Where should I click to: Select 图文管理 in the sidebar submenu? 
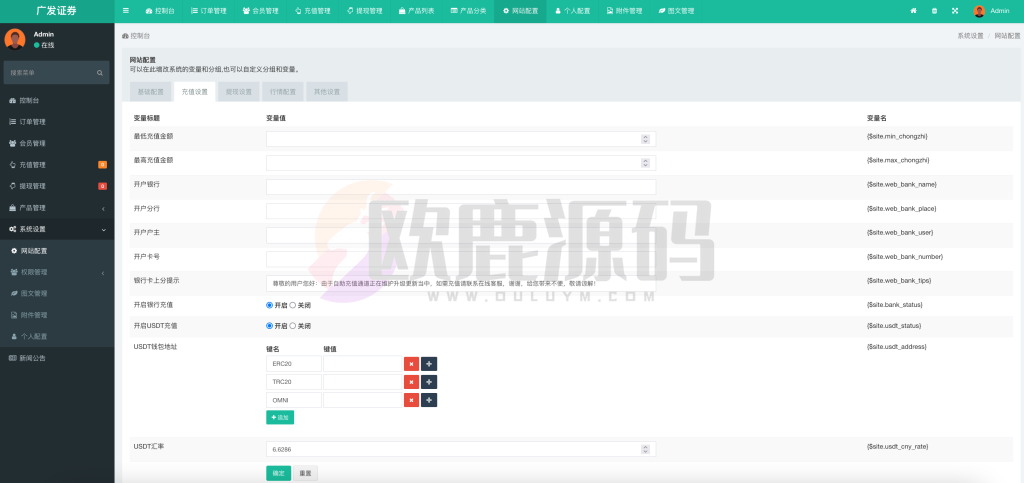[x=57, y=294]
